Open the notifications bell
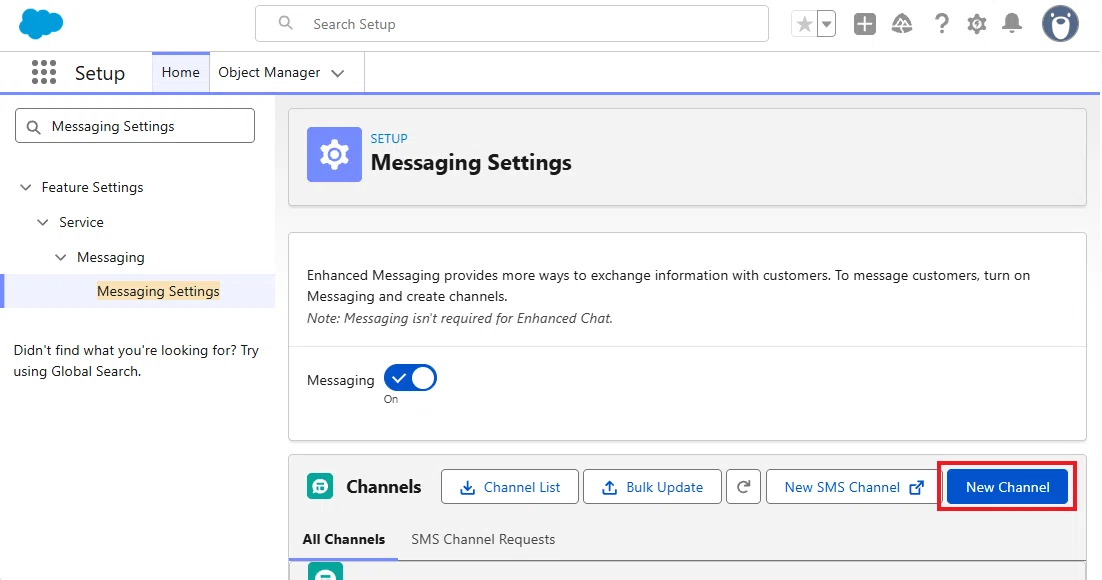 (x=1012, y=24)
